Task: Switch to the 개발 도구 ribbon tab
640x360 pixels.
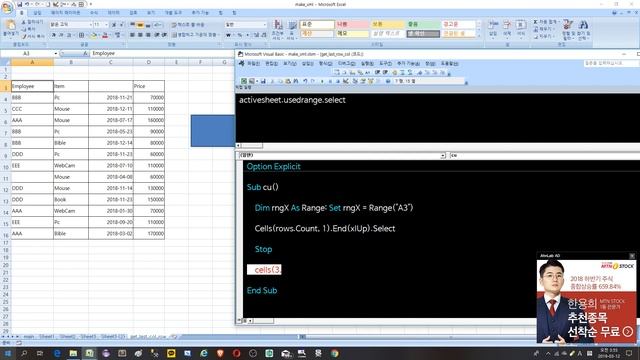Action: pyautogui.click(x=173, y=13)
